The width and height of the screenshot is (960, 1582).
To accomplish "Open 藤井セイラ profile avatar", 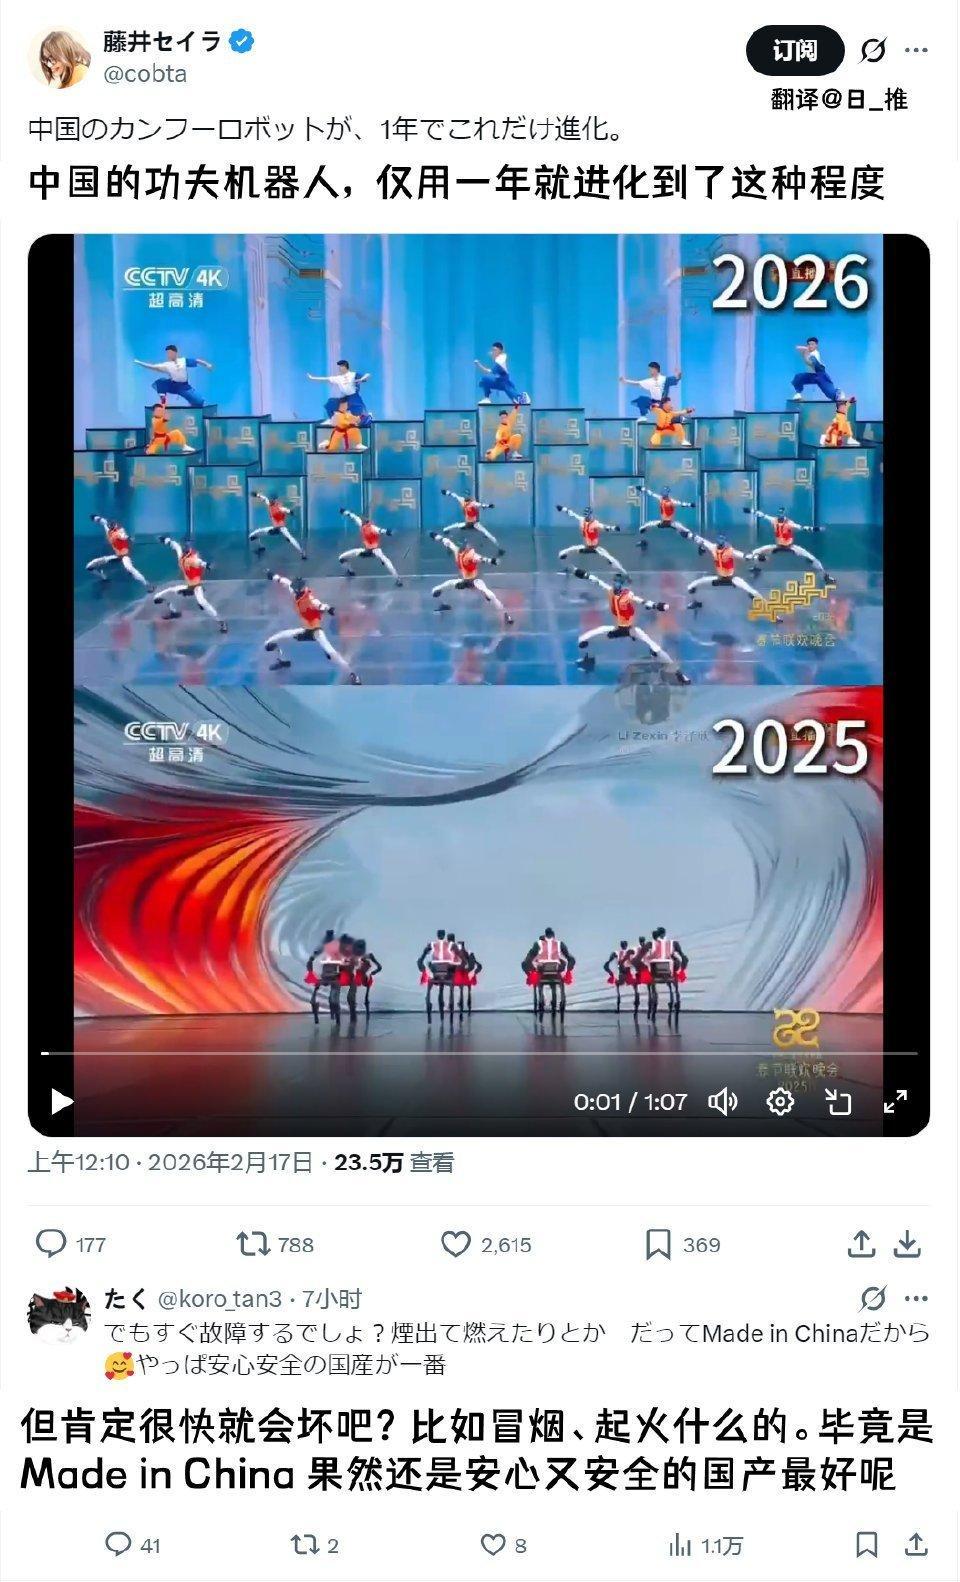I will tap(60, 57).
